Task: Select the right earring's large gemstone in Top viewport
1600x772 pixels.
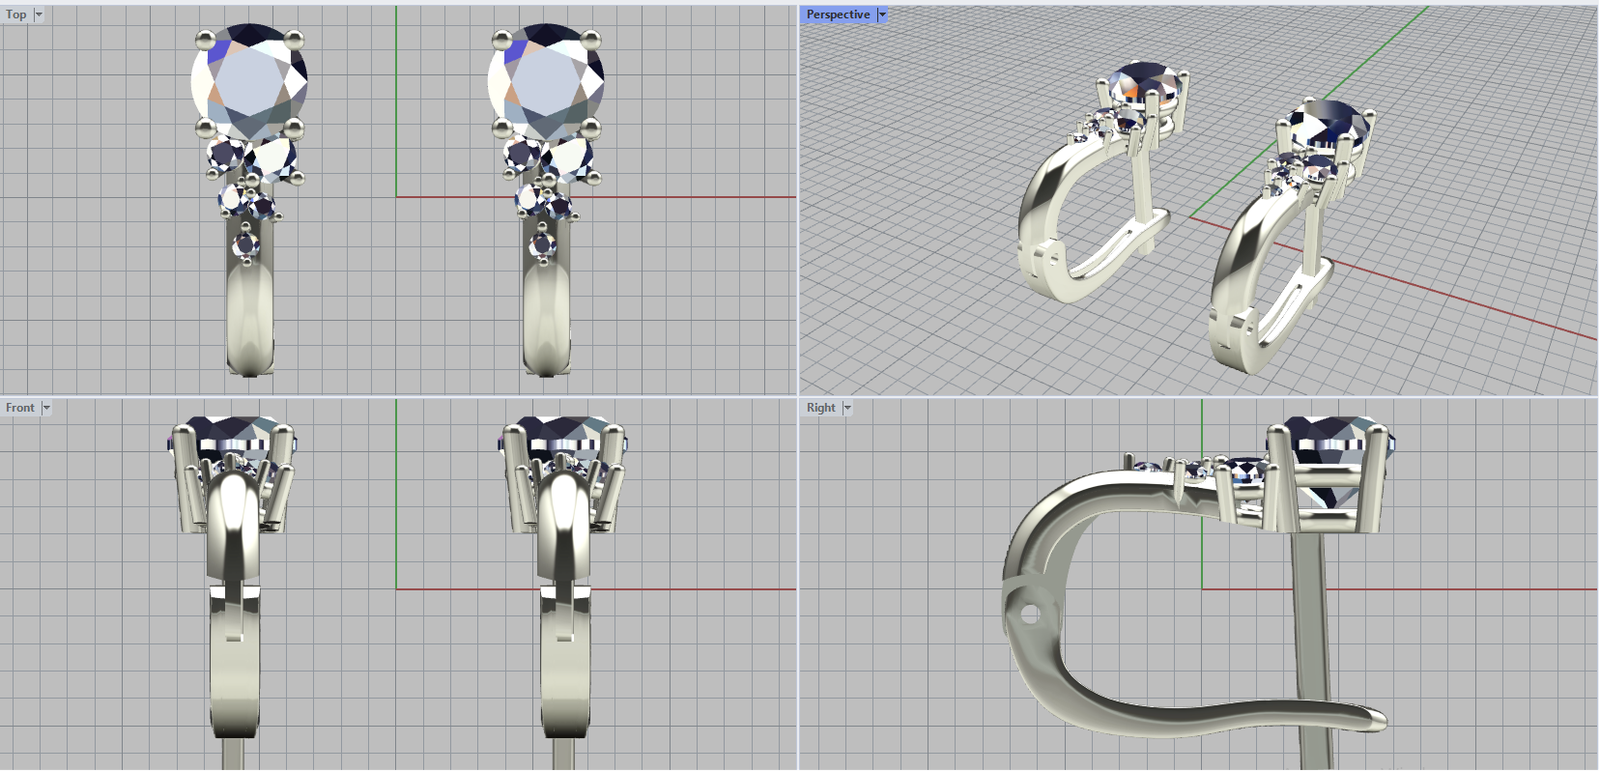Action: pos(546,83)
